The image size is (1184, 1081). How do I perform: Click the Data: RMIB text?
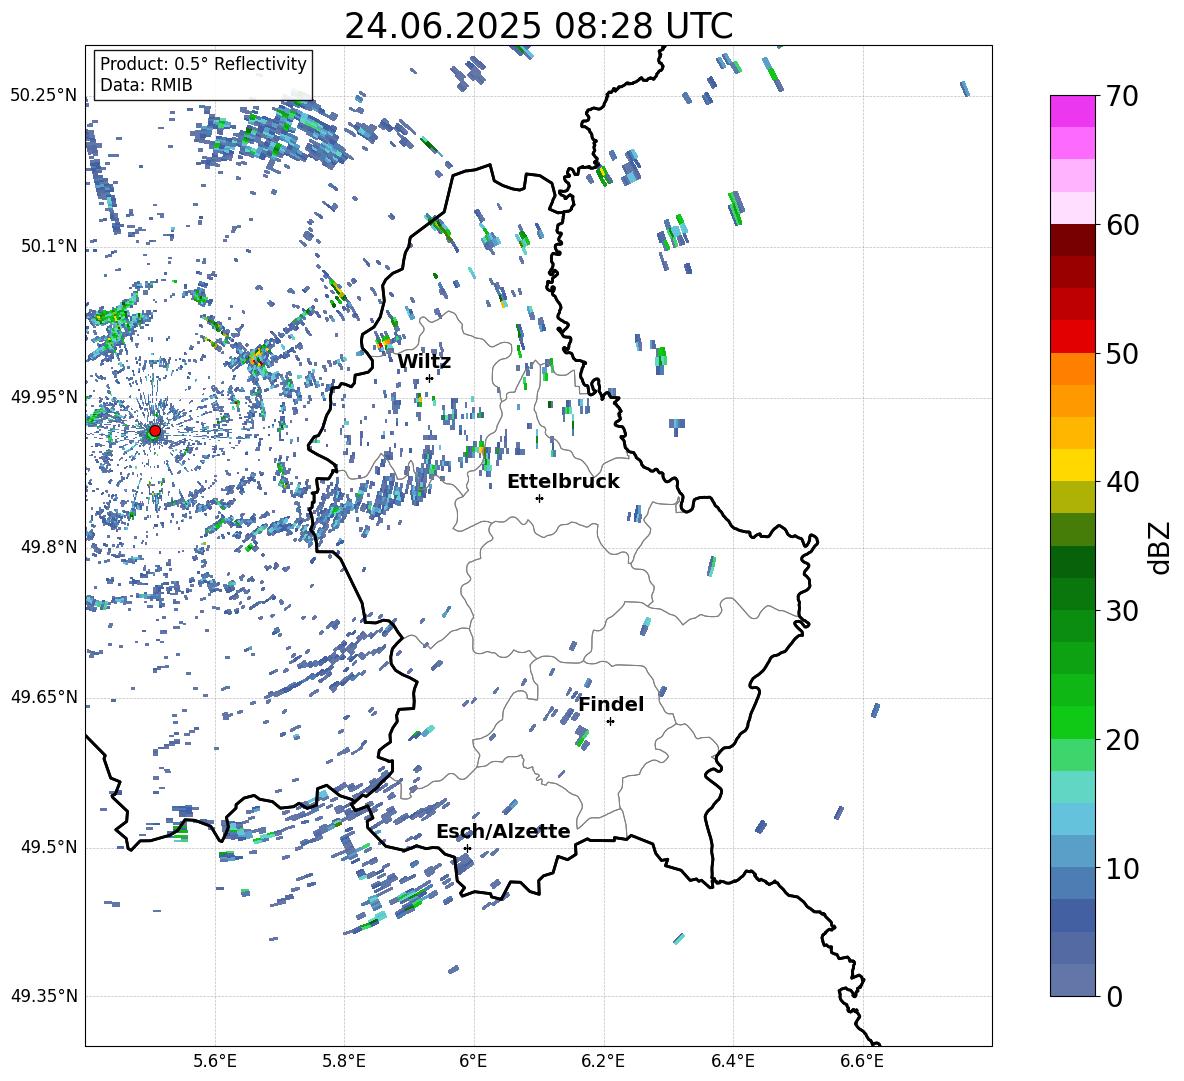coord(146,85)
